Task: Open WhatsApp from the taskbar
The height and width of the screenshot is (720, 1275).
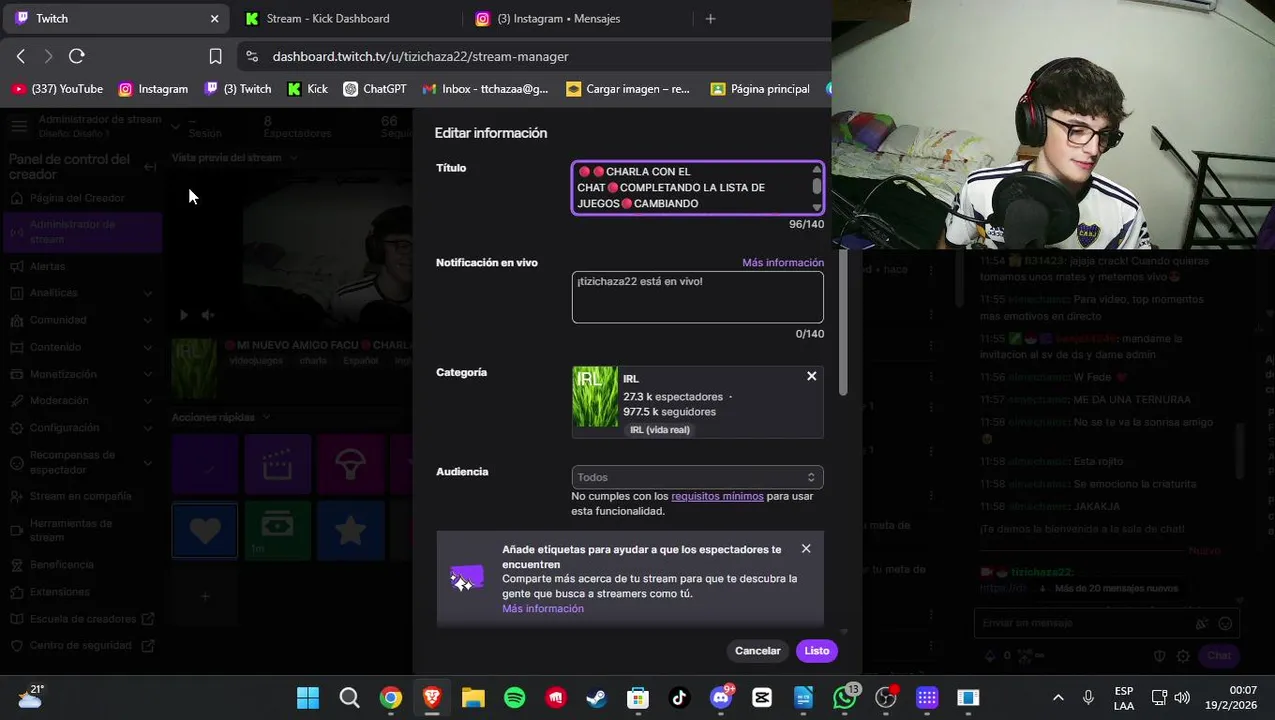Action: [845, 698]
